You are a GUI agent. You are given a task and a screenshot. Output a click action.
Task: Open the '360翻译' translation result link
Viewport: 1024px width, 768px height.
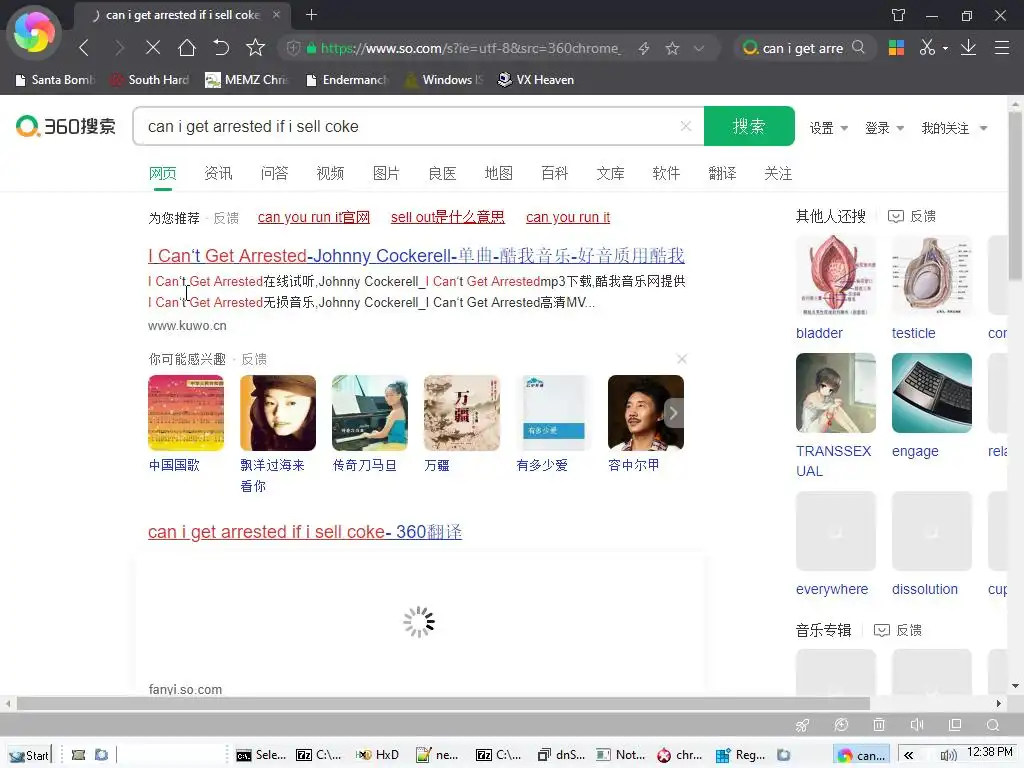click(x=305, y=532)
